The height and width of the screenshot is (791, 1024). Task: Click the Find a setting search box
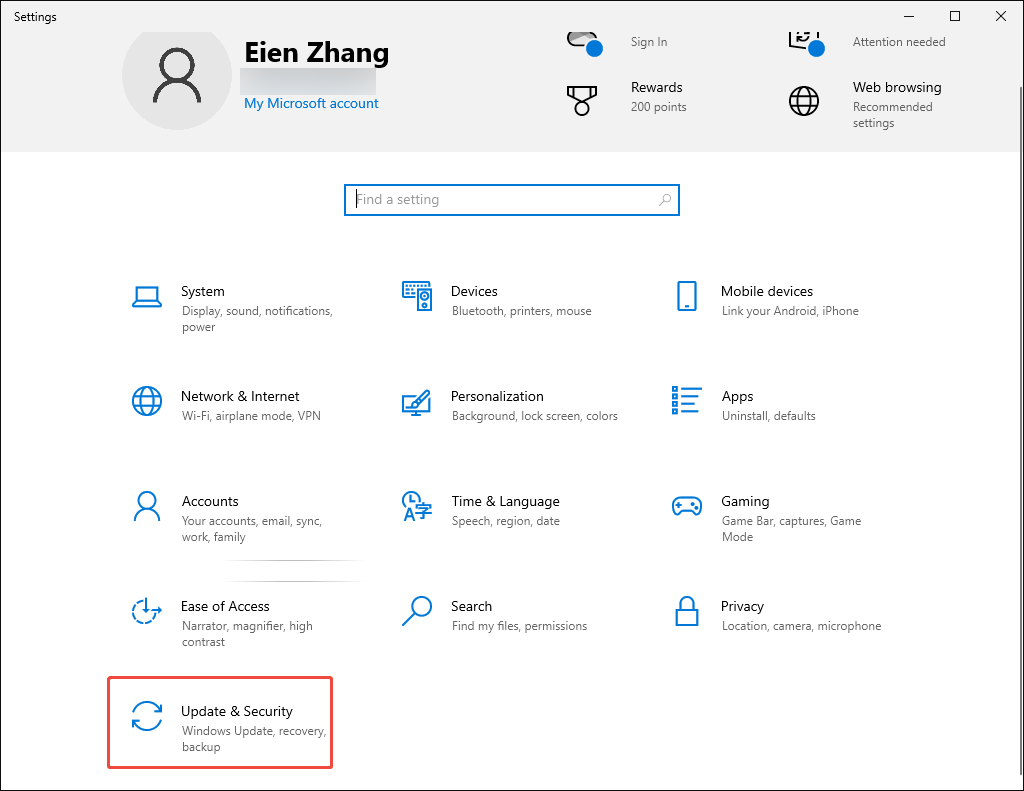click(x=512, y=199)
